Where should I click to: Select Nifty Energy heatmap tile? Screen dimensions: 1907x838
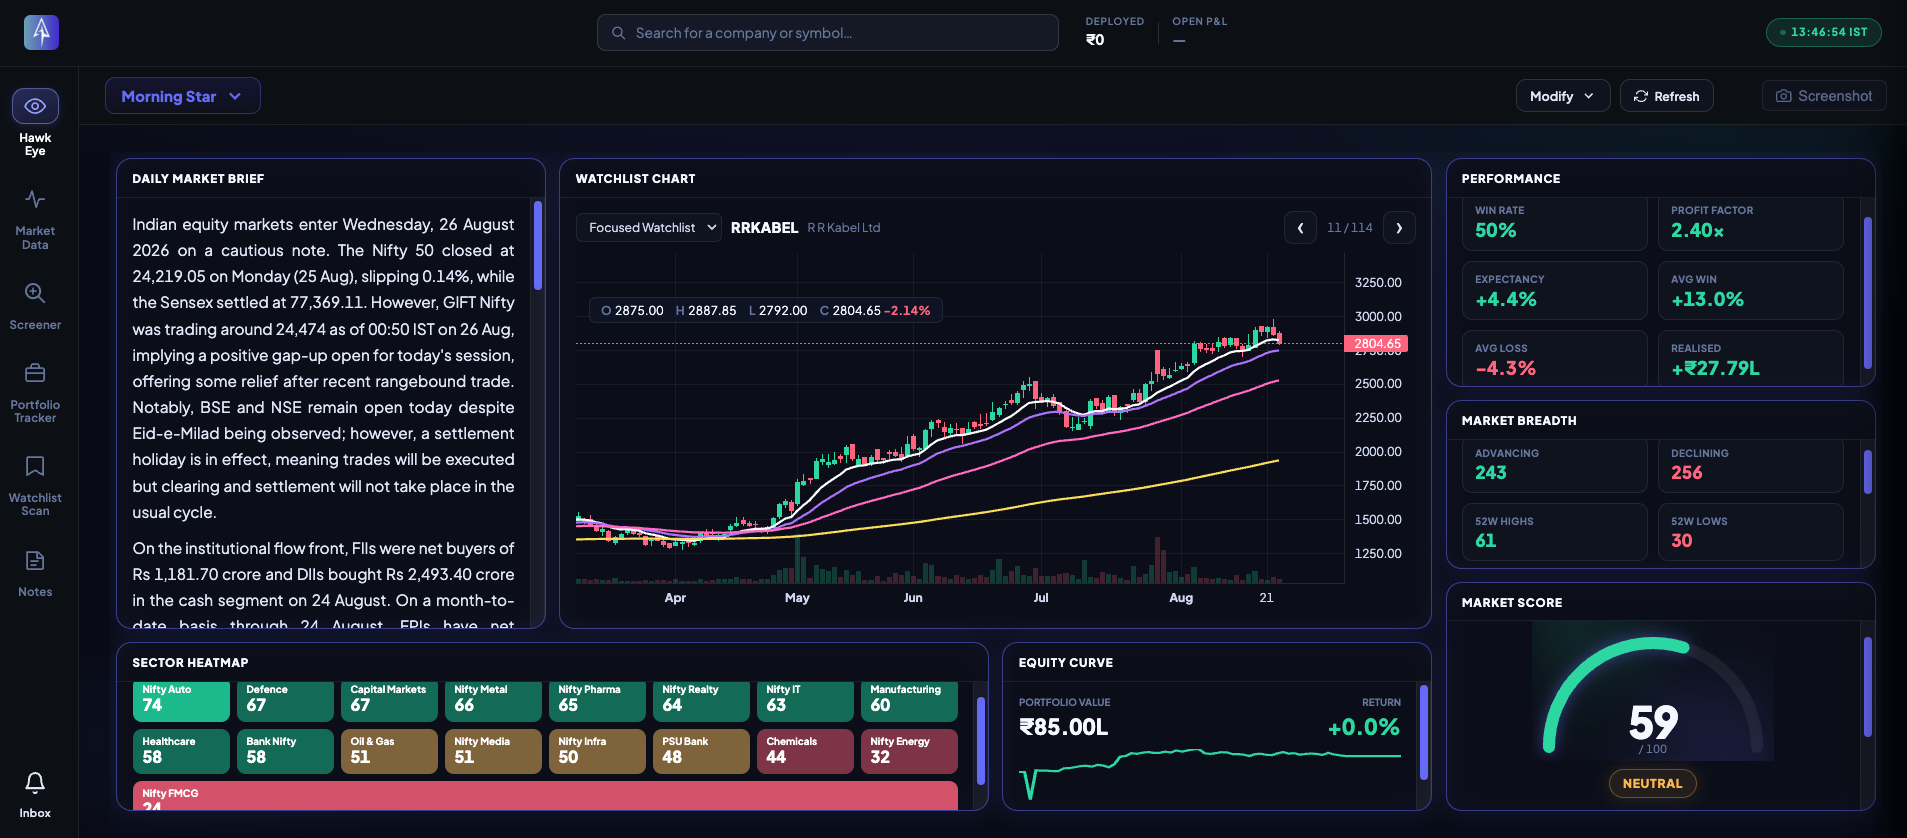click(x=909, y=751)
